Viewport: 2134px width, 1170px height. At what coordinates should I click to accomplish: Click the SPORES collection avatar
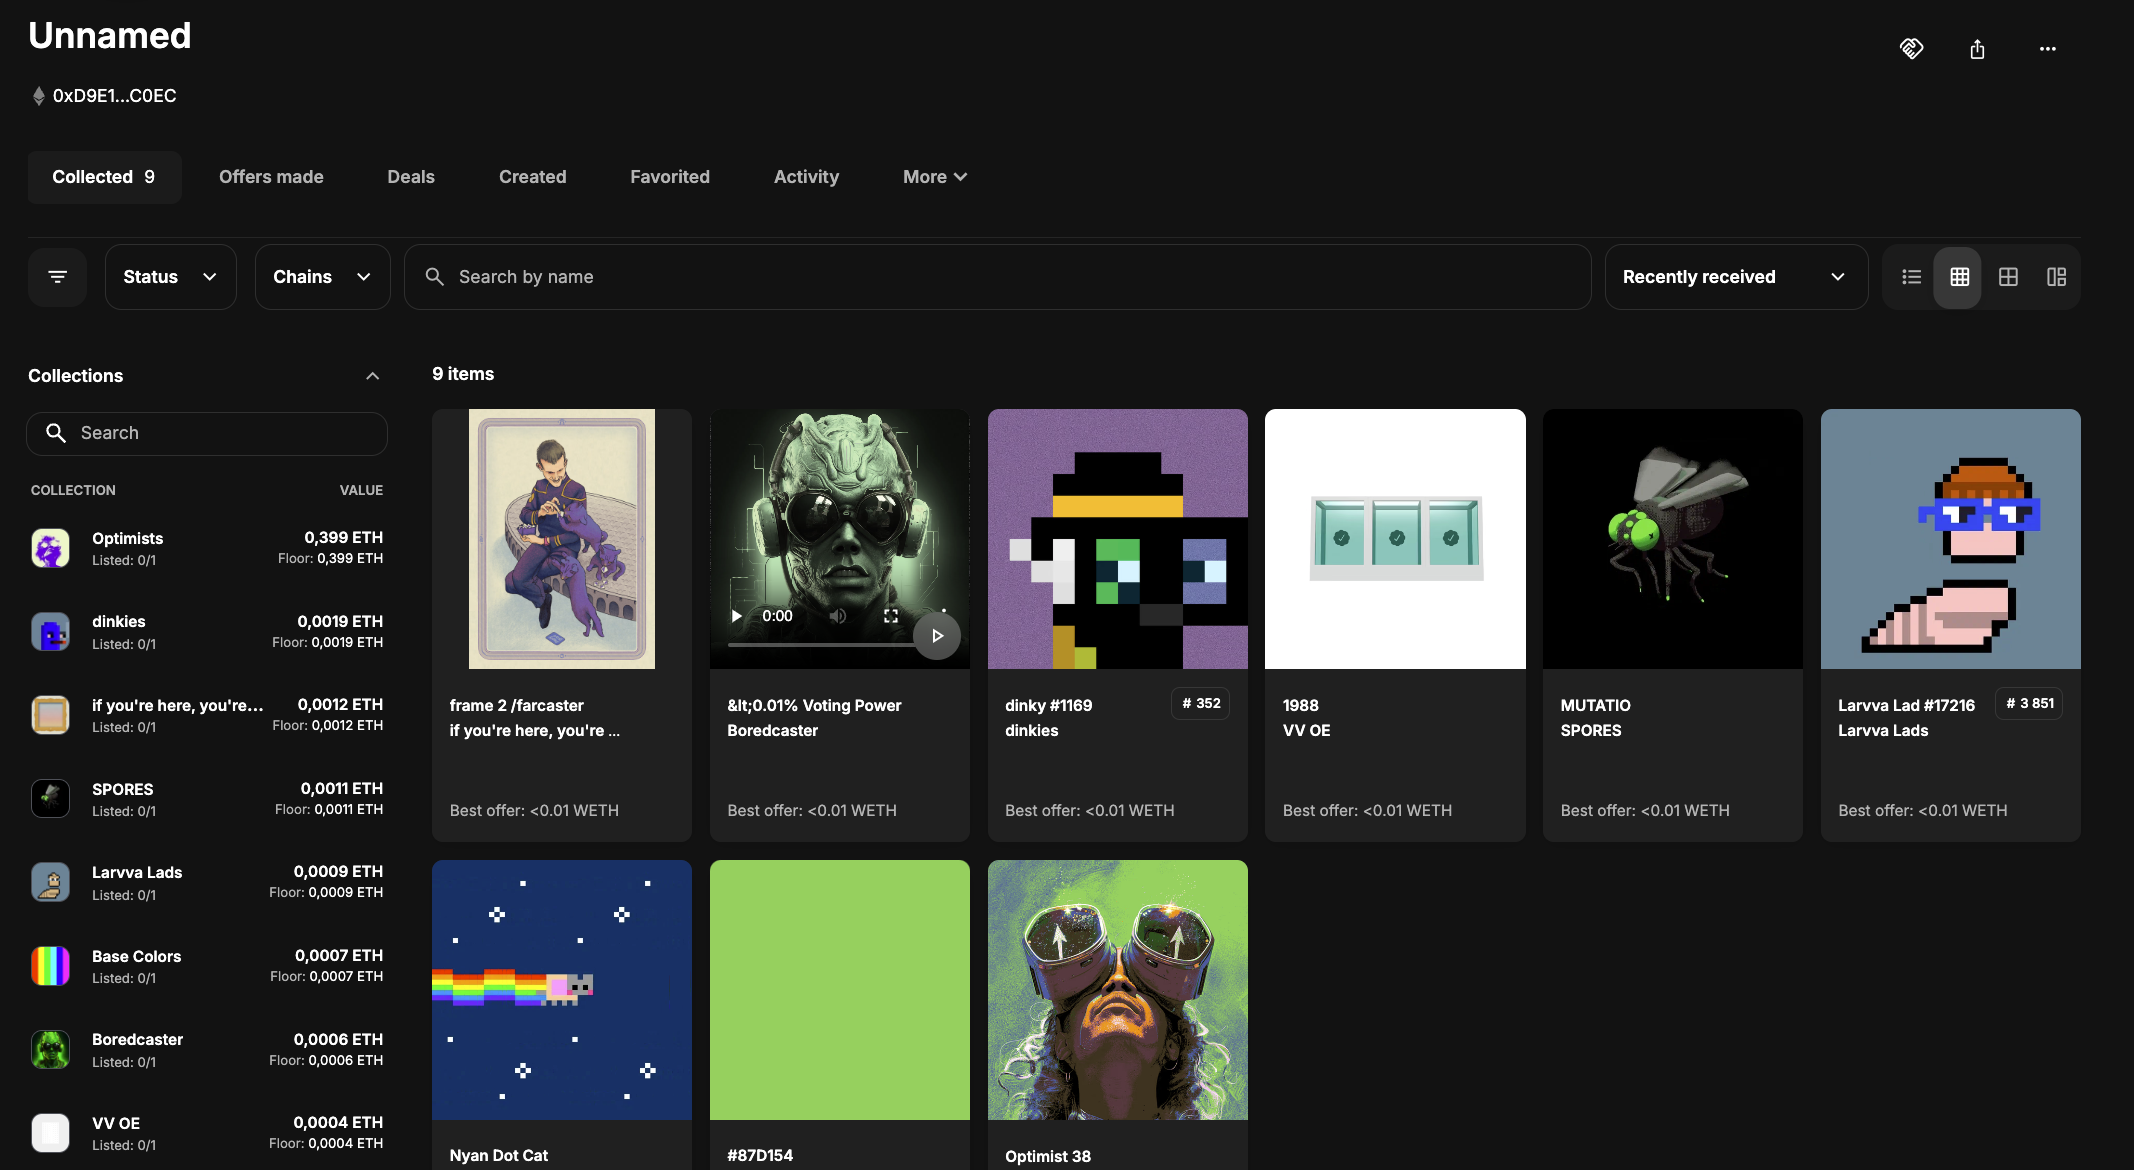(x=50, y=799)
